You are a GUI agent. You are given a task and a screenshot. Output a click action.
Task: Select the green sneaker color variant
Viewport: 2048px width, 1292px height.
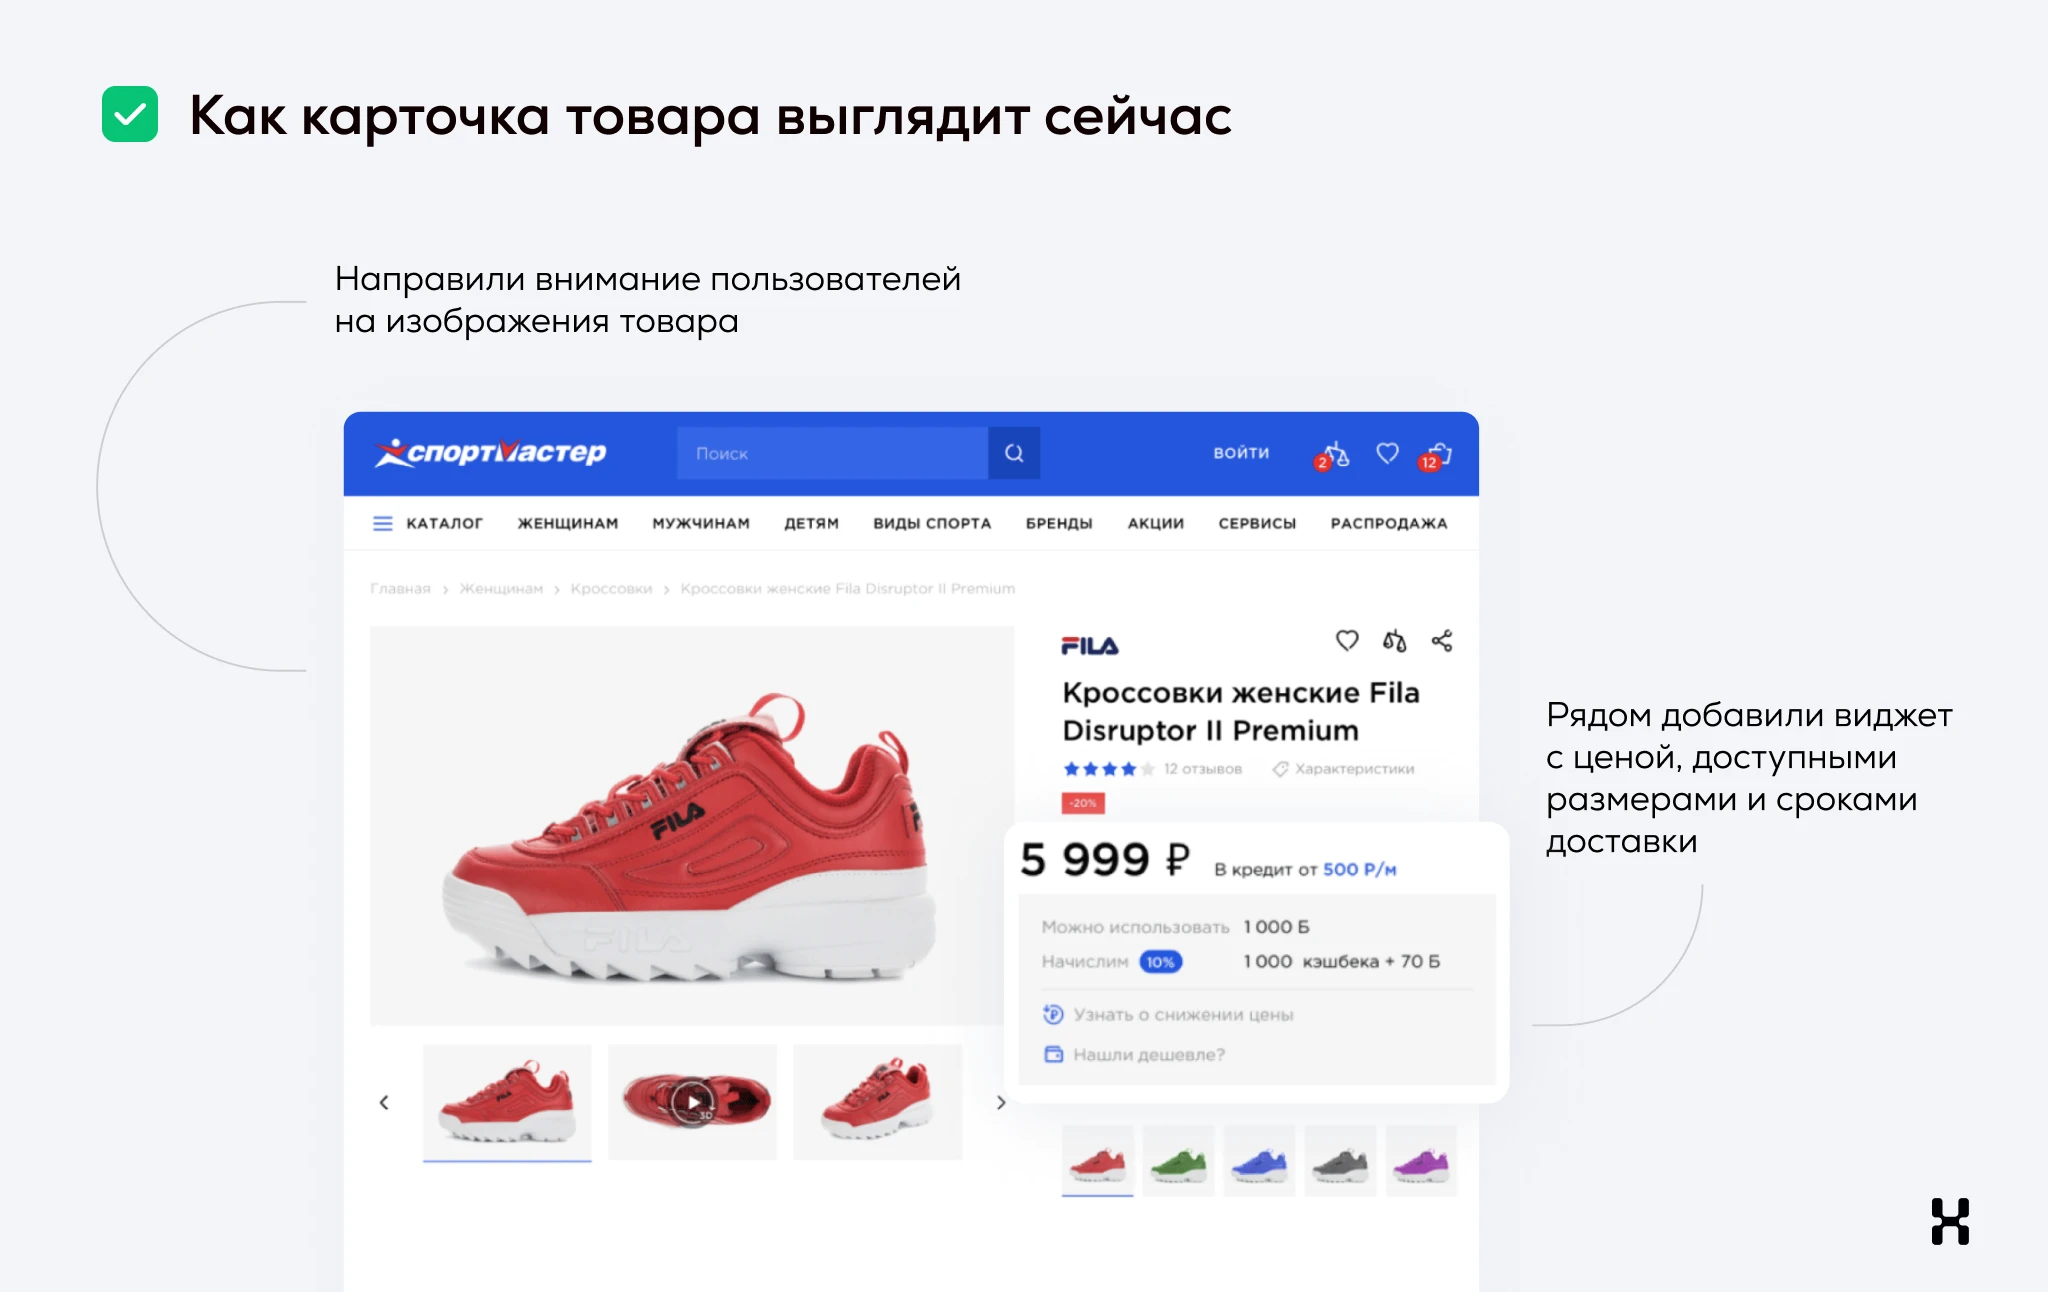[x=1178, y=1161]
